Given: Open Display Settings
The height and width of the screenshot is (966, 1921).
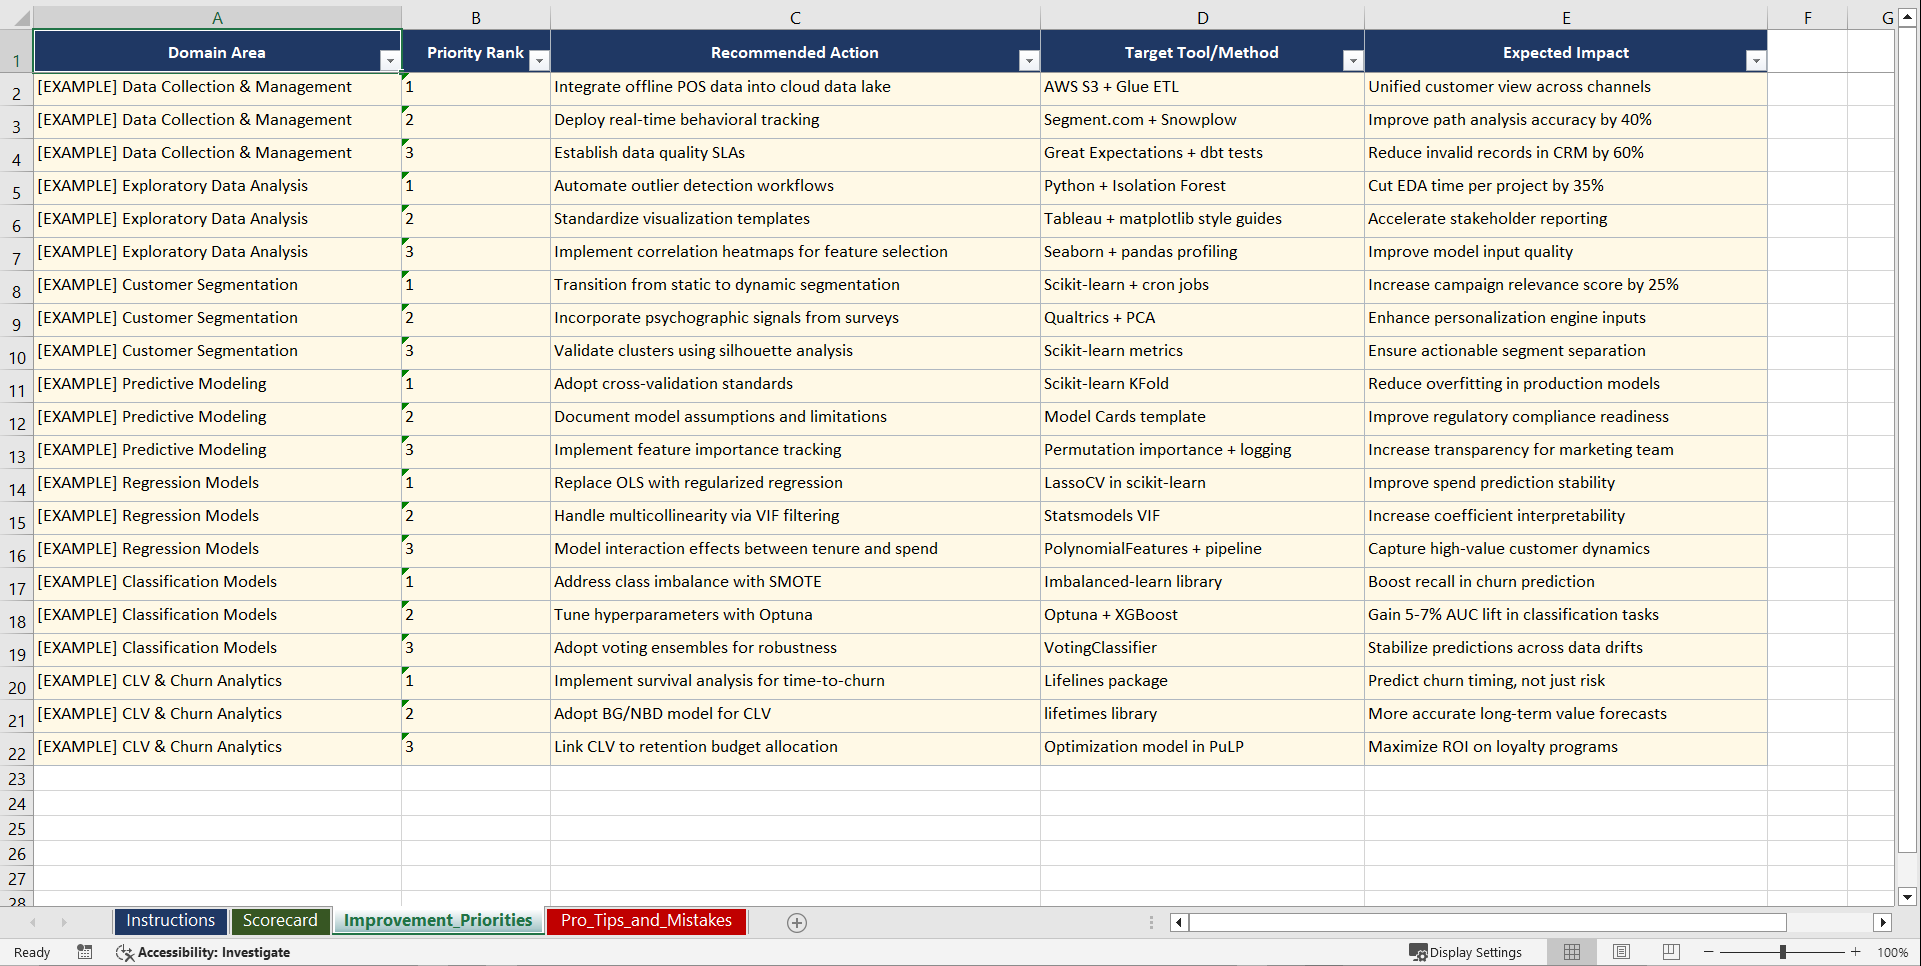Looking at the screenshot, I should 1467,951.
